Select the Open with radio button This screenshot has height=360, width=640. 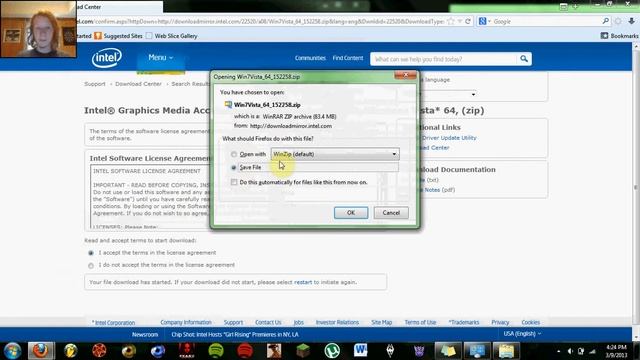[233, 154]
